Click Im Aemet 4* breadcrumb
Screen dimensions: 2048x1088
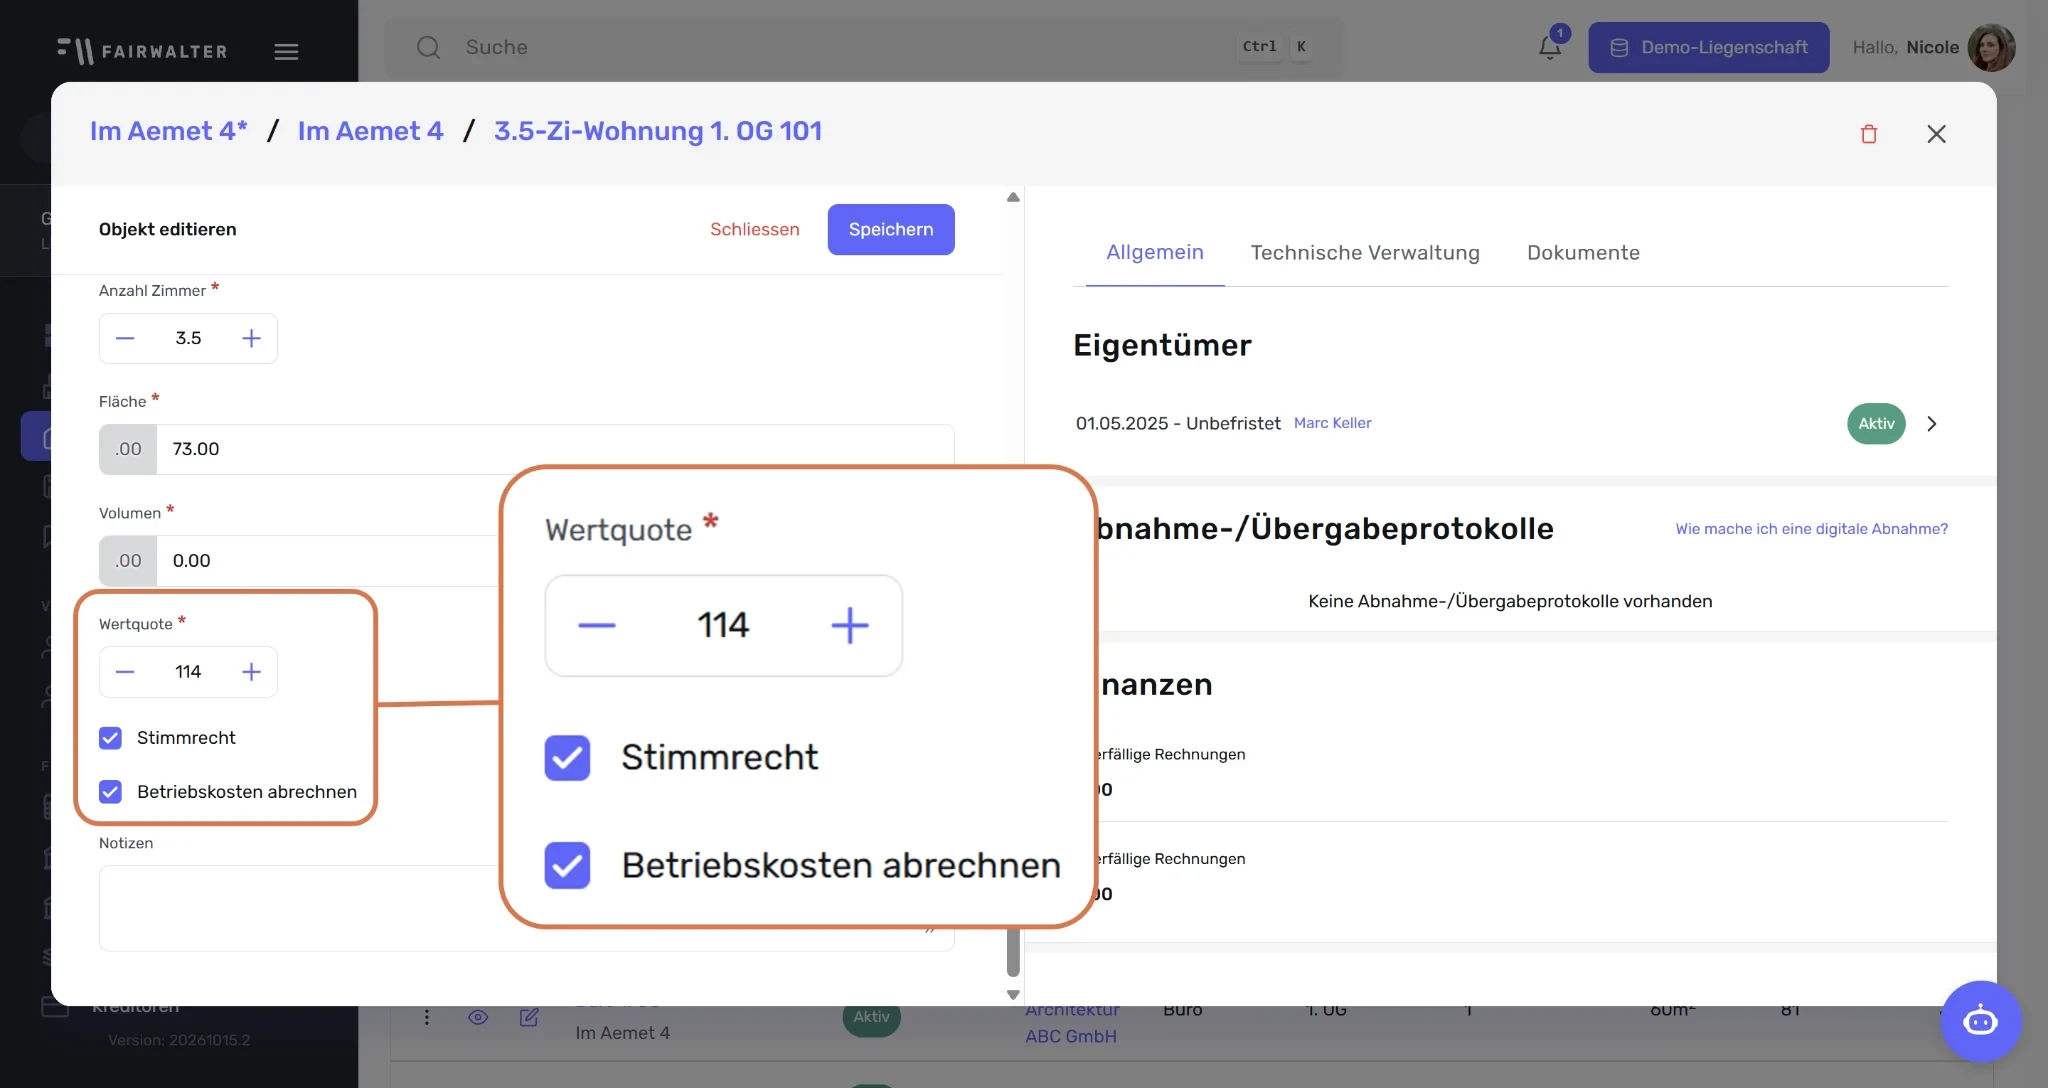169,131
